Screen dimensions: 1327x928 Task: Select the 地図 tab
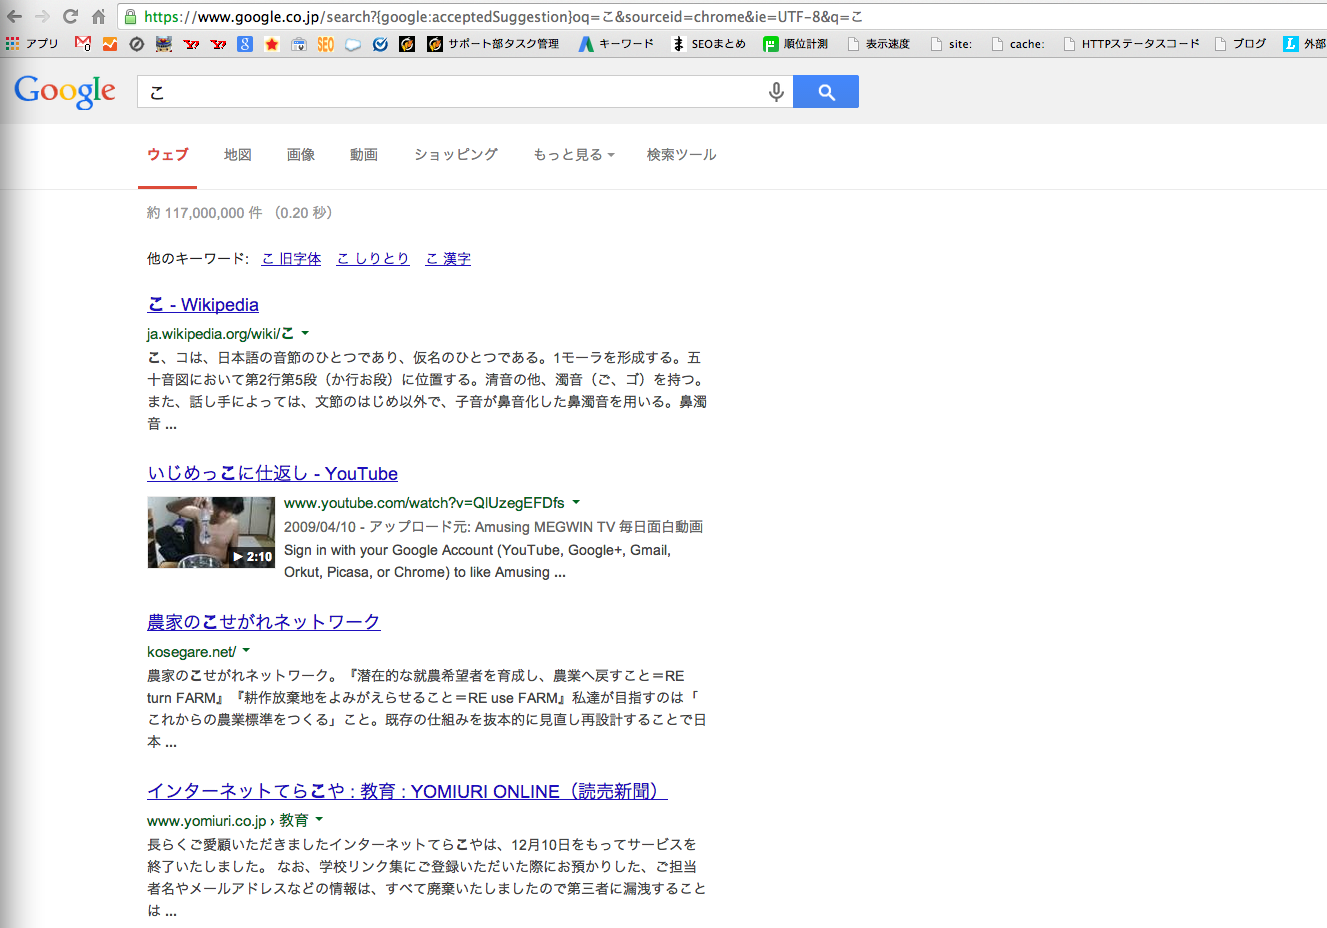(x=237, y=155)
